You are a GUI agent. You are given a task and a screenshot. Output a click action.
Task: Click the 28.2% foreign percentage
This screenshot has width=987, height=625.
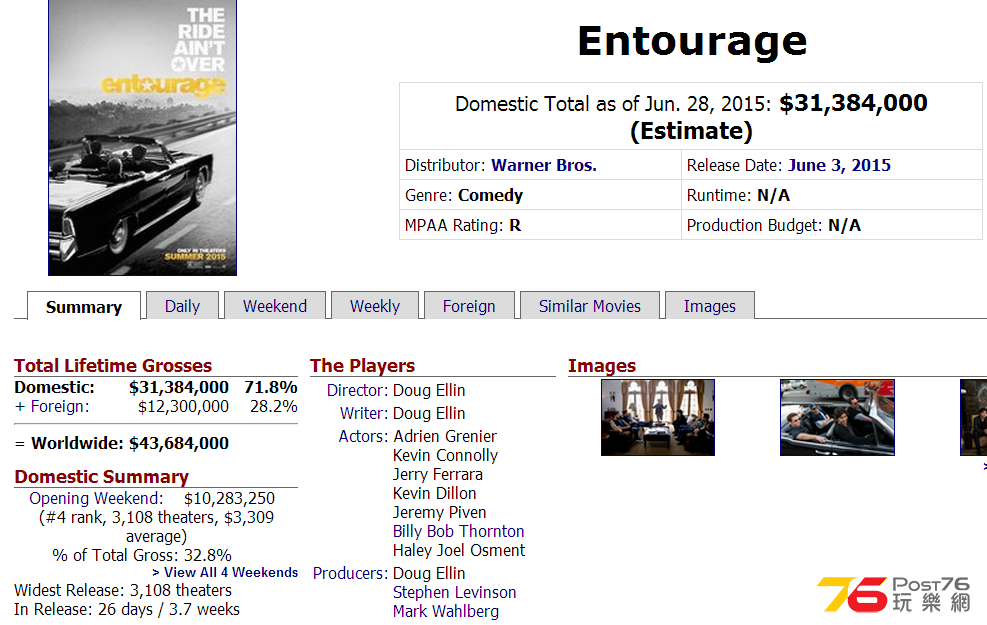274,407
